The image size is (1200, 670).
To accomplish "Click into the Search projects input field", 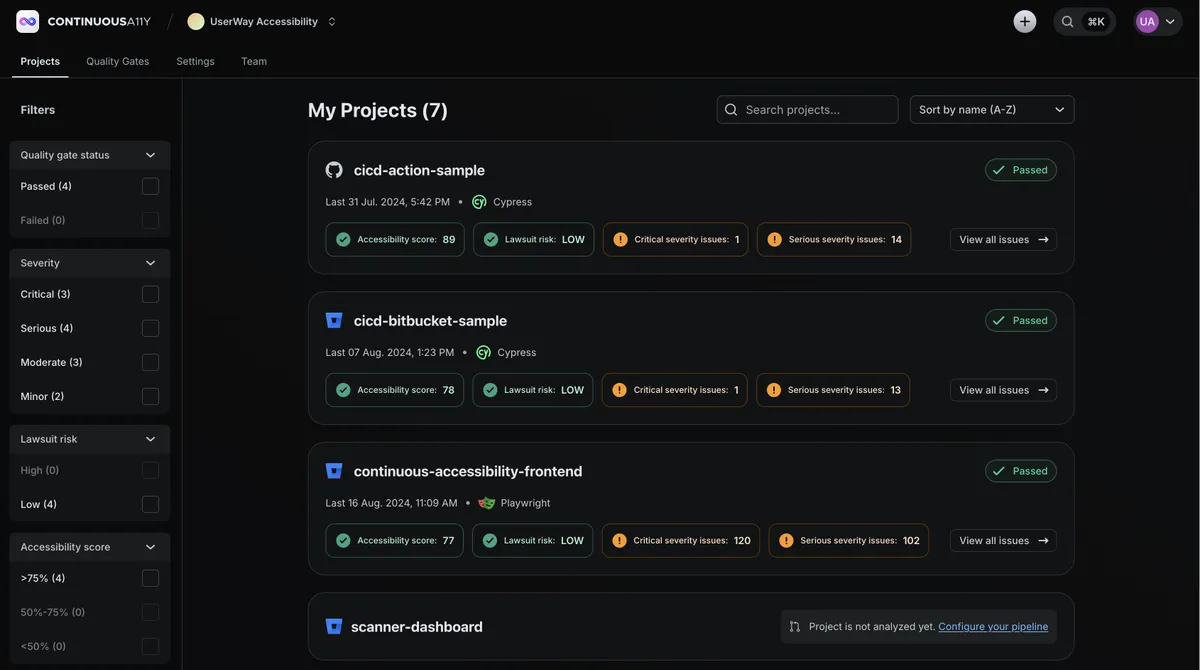I will coord(808,110).
